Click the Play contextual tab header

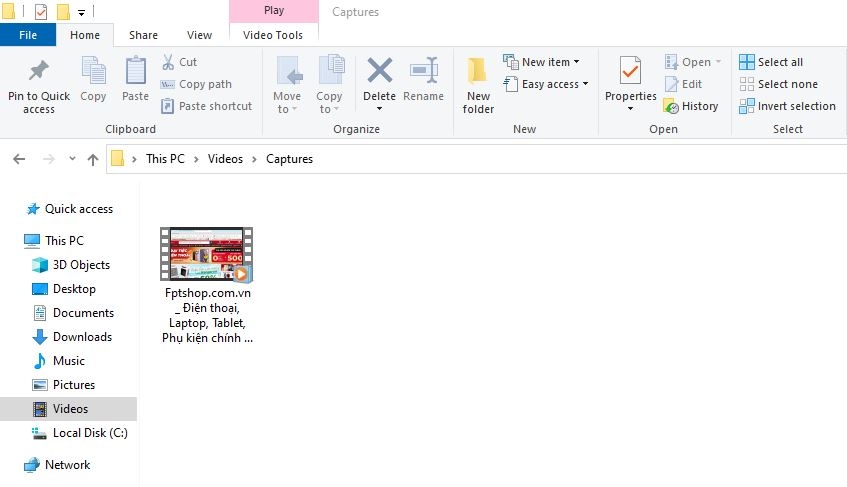click(x=274, y=10)
